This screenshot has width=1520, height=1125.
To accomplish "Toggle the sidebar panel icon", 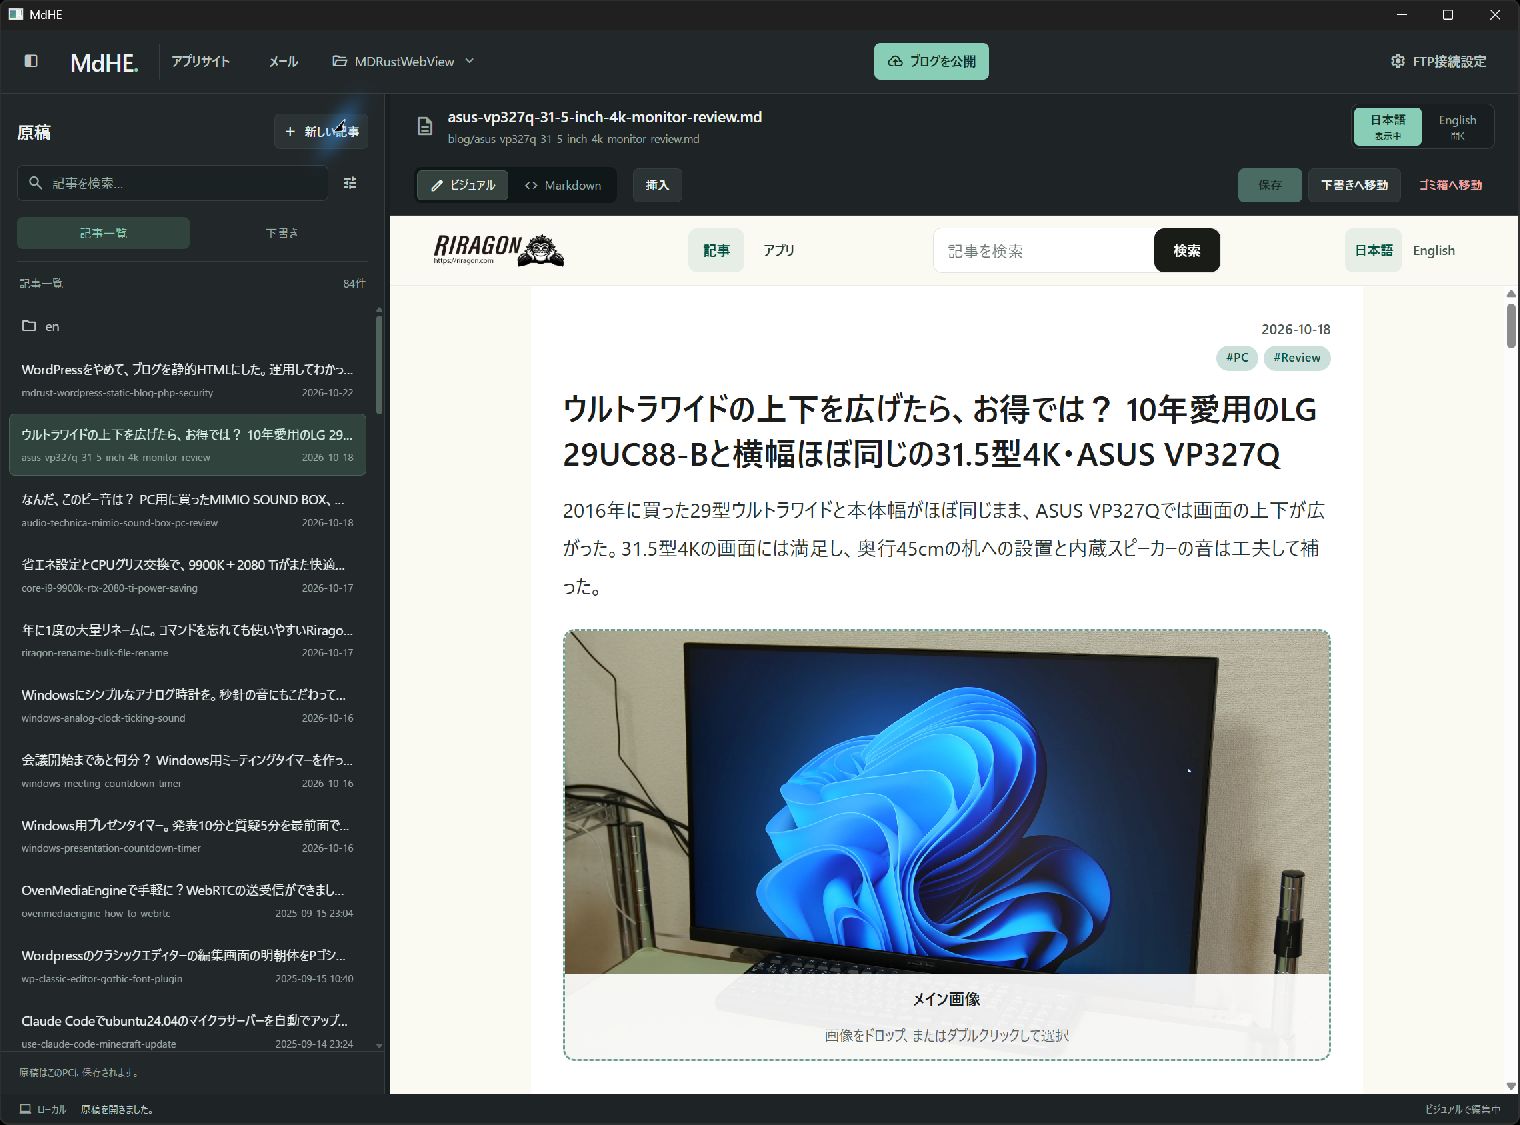I will 31,61.
